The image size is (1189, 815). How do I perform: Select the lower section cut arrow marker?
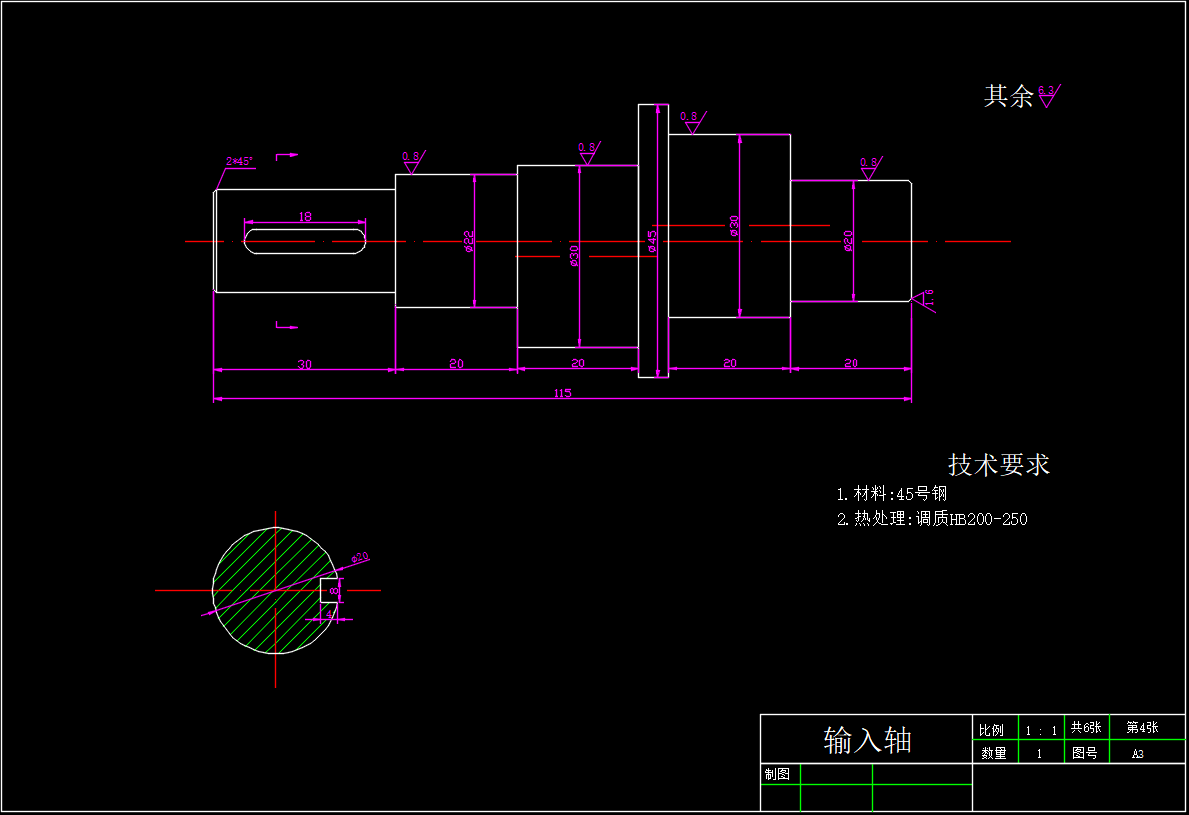click(286, 325)
